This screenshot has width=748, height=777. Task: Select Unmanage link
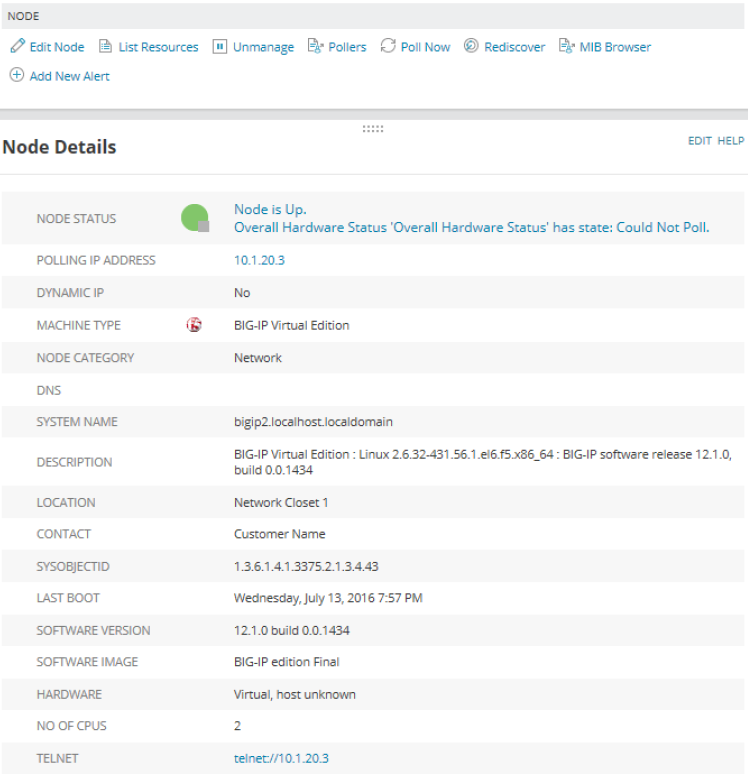point(263,47)
